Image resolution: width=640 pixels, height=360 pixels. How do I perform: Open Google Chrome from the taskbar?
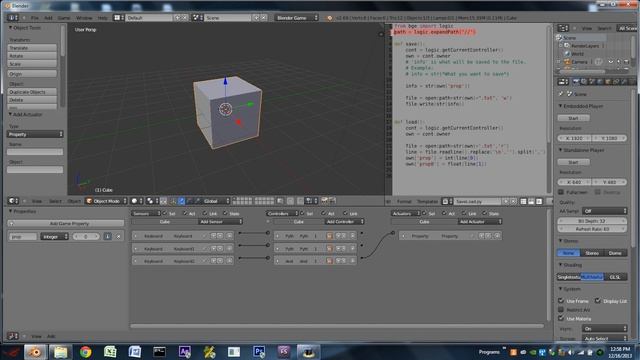click(x=85, y=352)
